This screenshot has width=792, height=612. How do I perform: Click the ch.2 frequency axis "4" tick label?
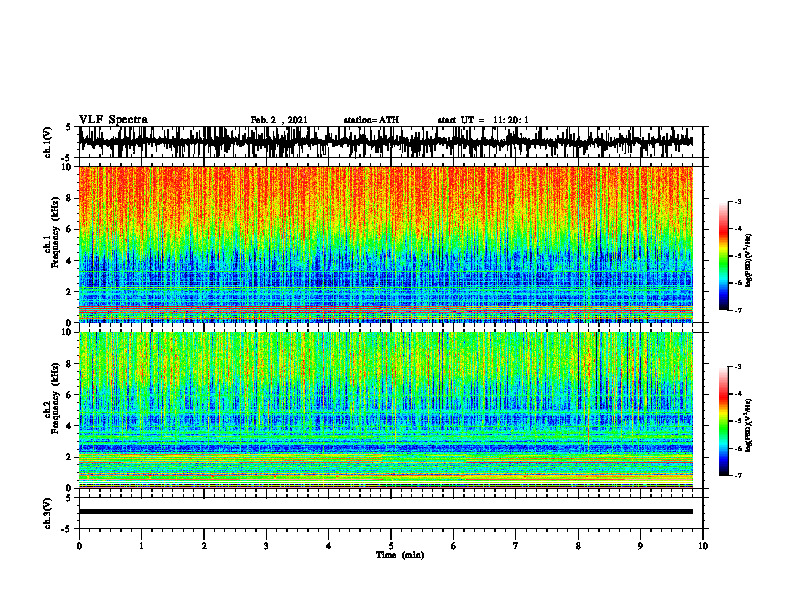click(70, 426)
